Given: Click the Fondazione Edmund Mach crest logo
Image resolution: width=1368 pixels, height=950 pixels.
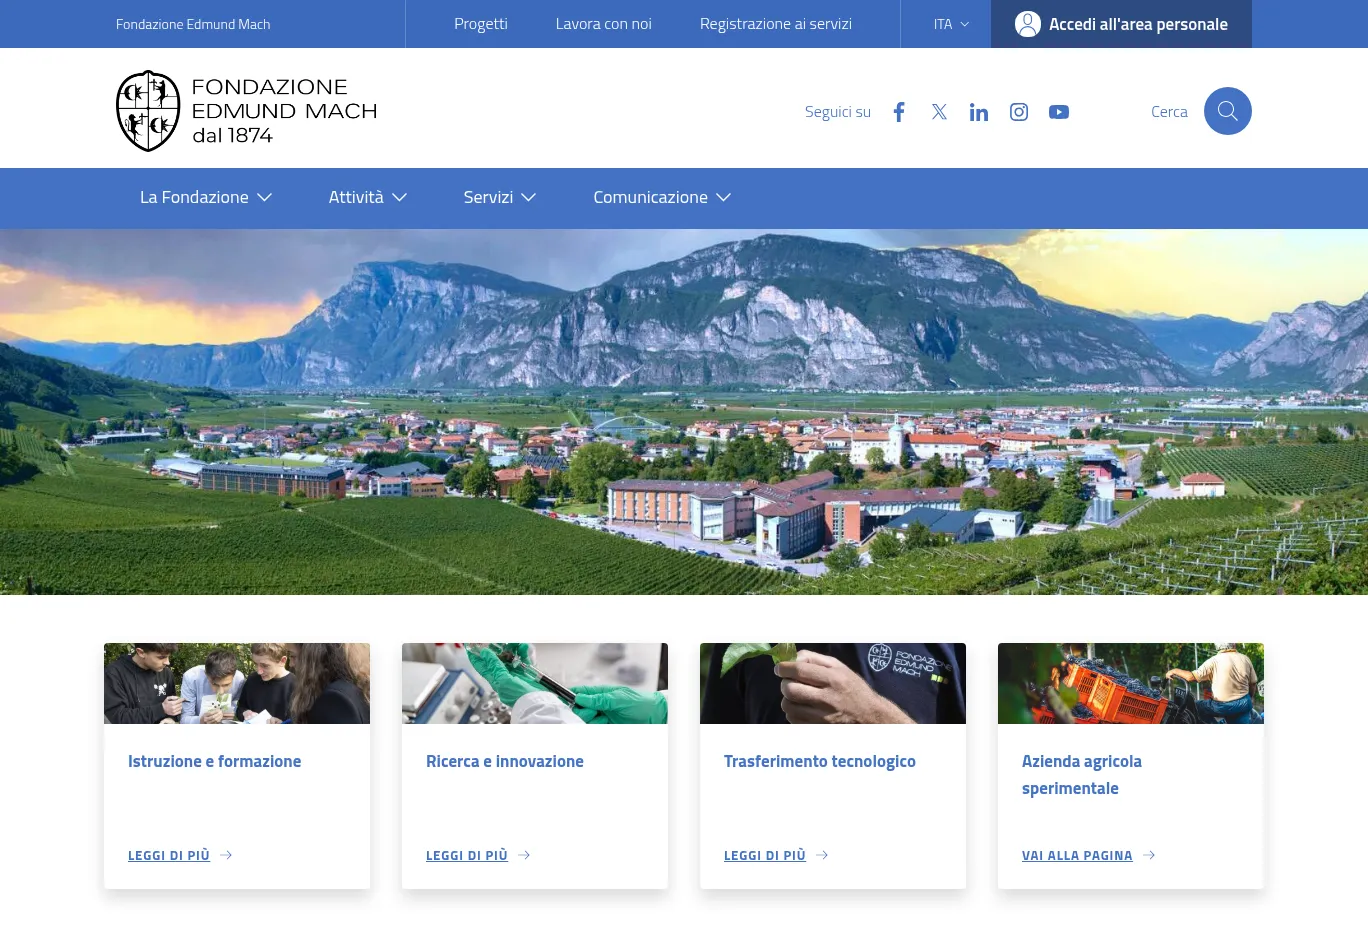Looking at the screenshot, I should pos(148,111).
